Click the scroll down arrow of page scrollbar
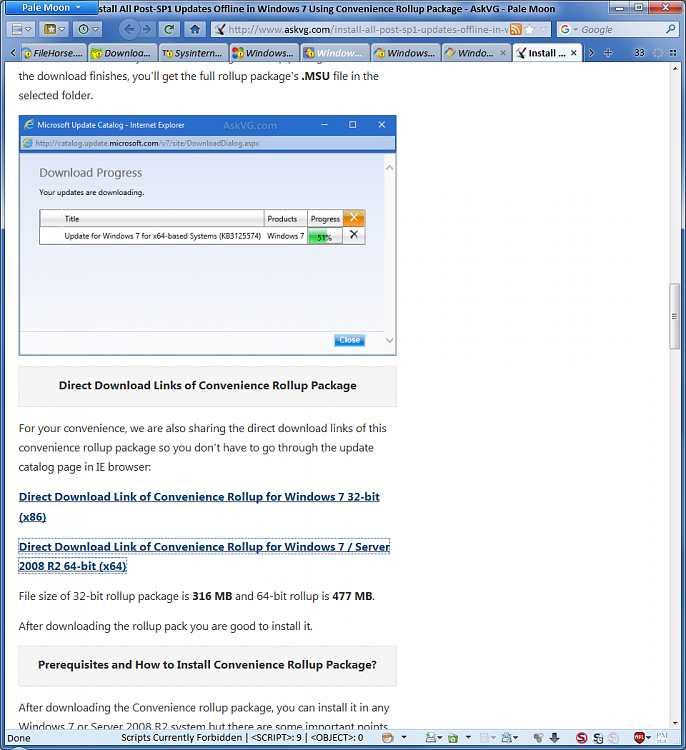686x750 pixels. 675,724
